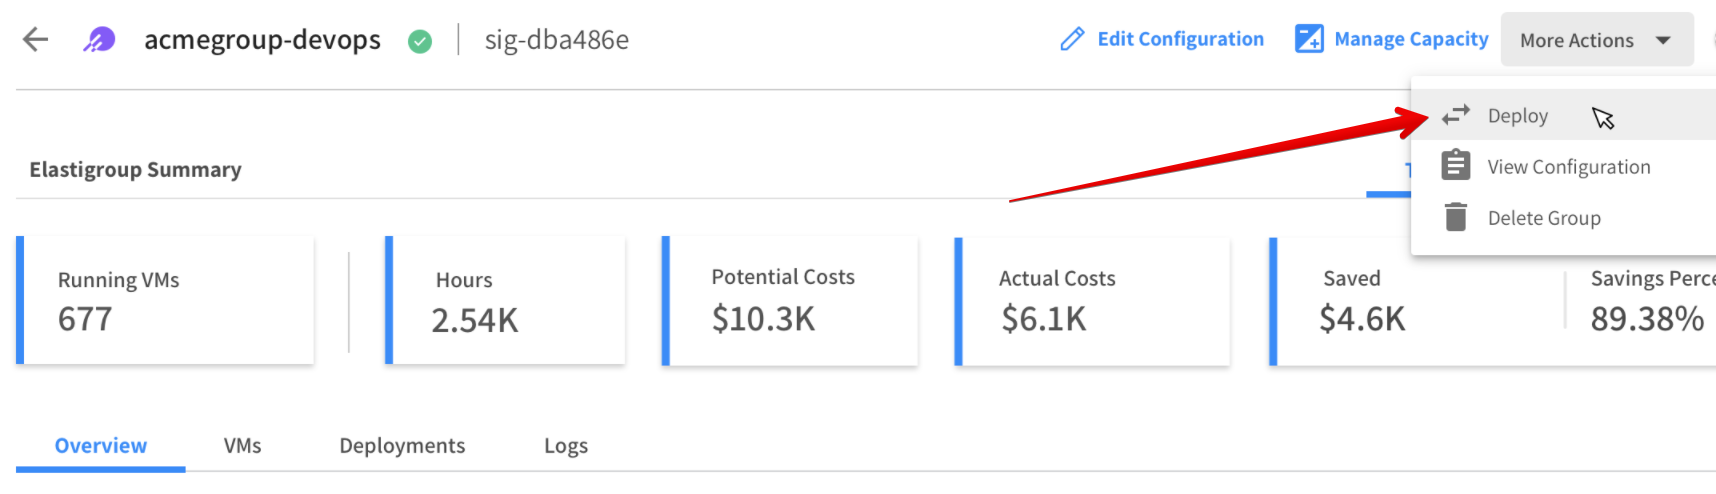
Task: Open the Deployments tab
Action: pos(402,446)
